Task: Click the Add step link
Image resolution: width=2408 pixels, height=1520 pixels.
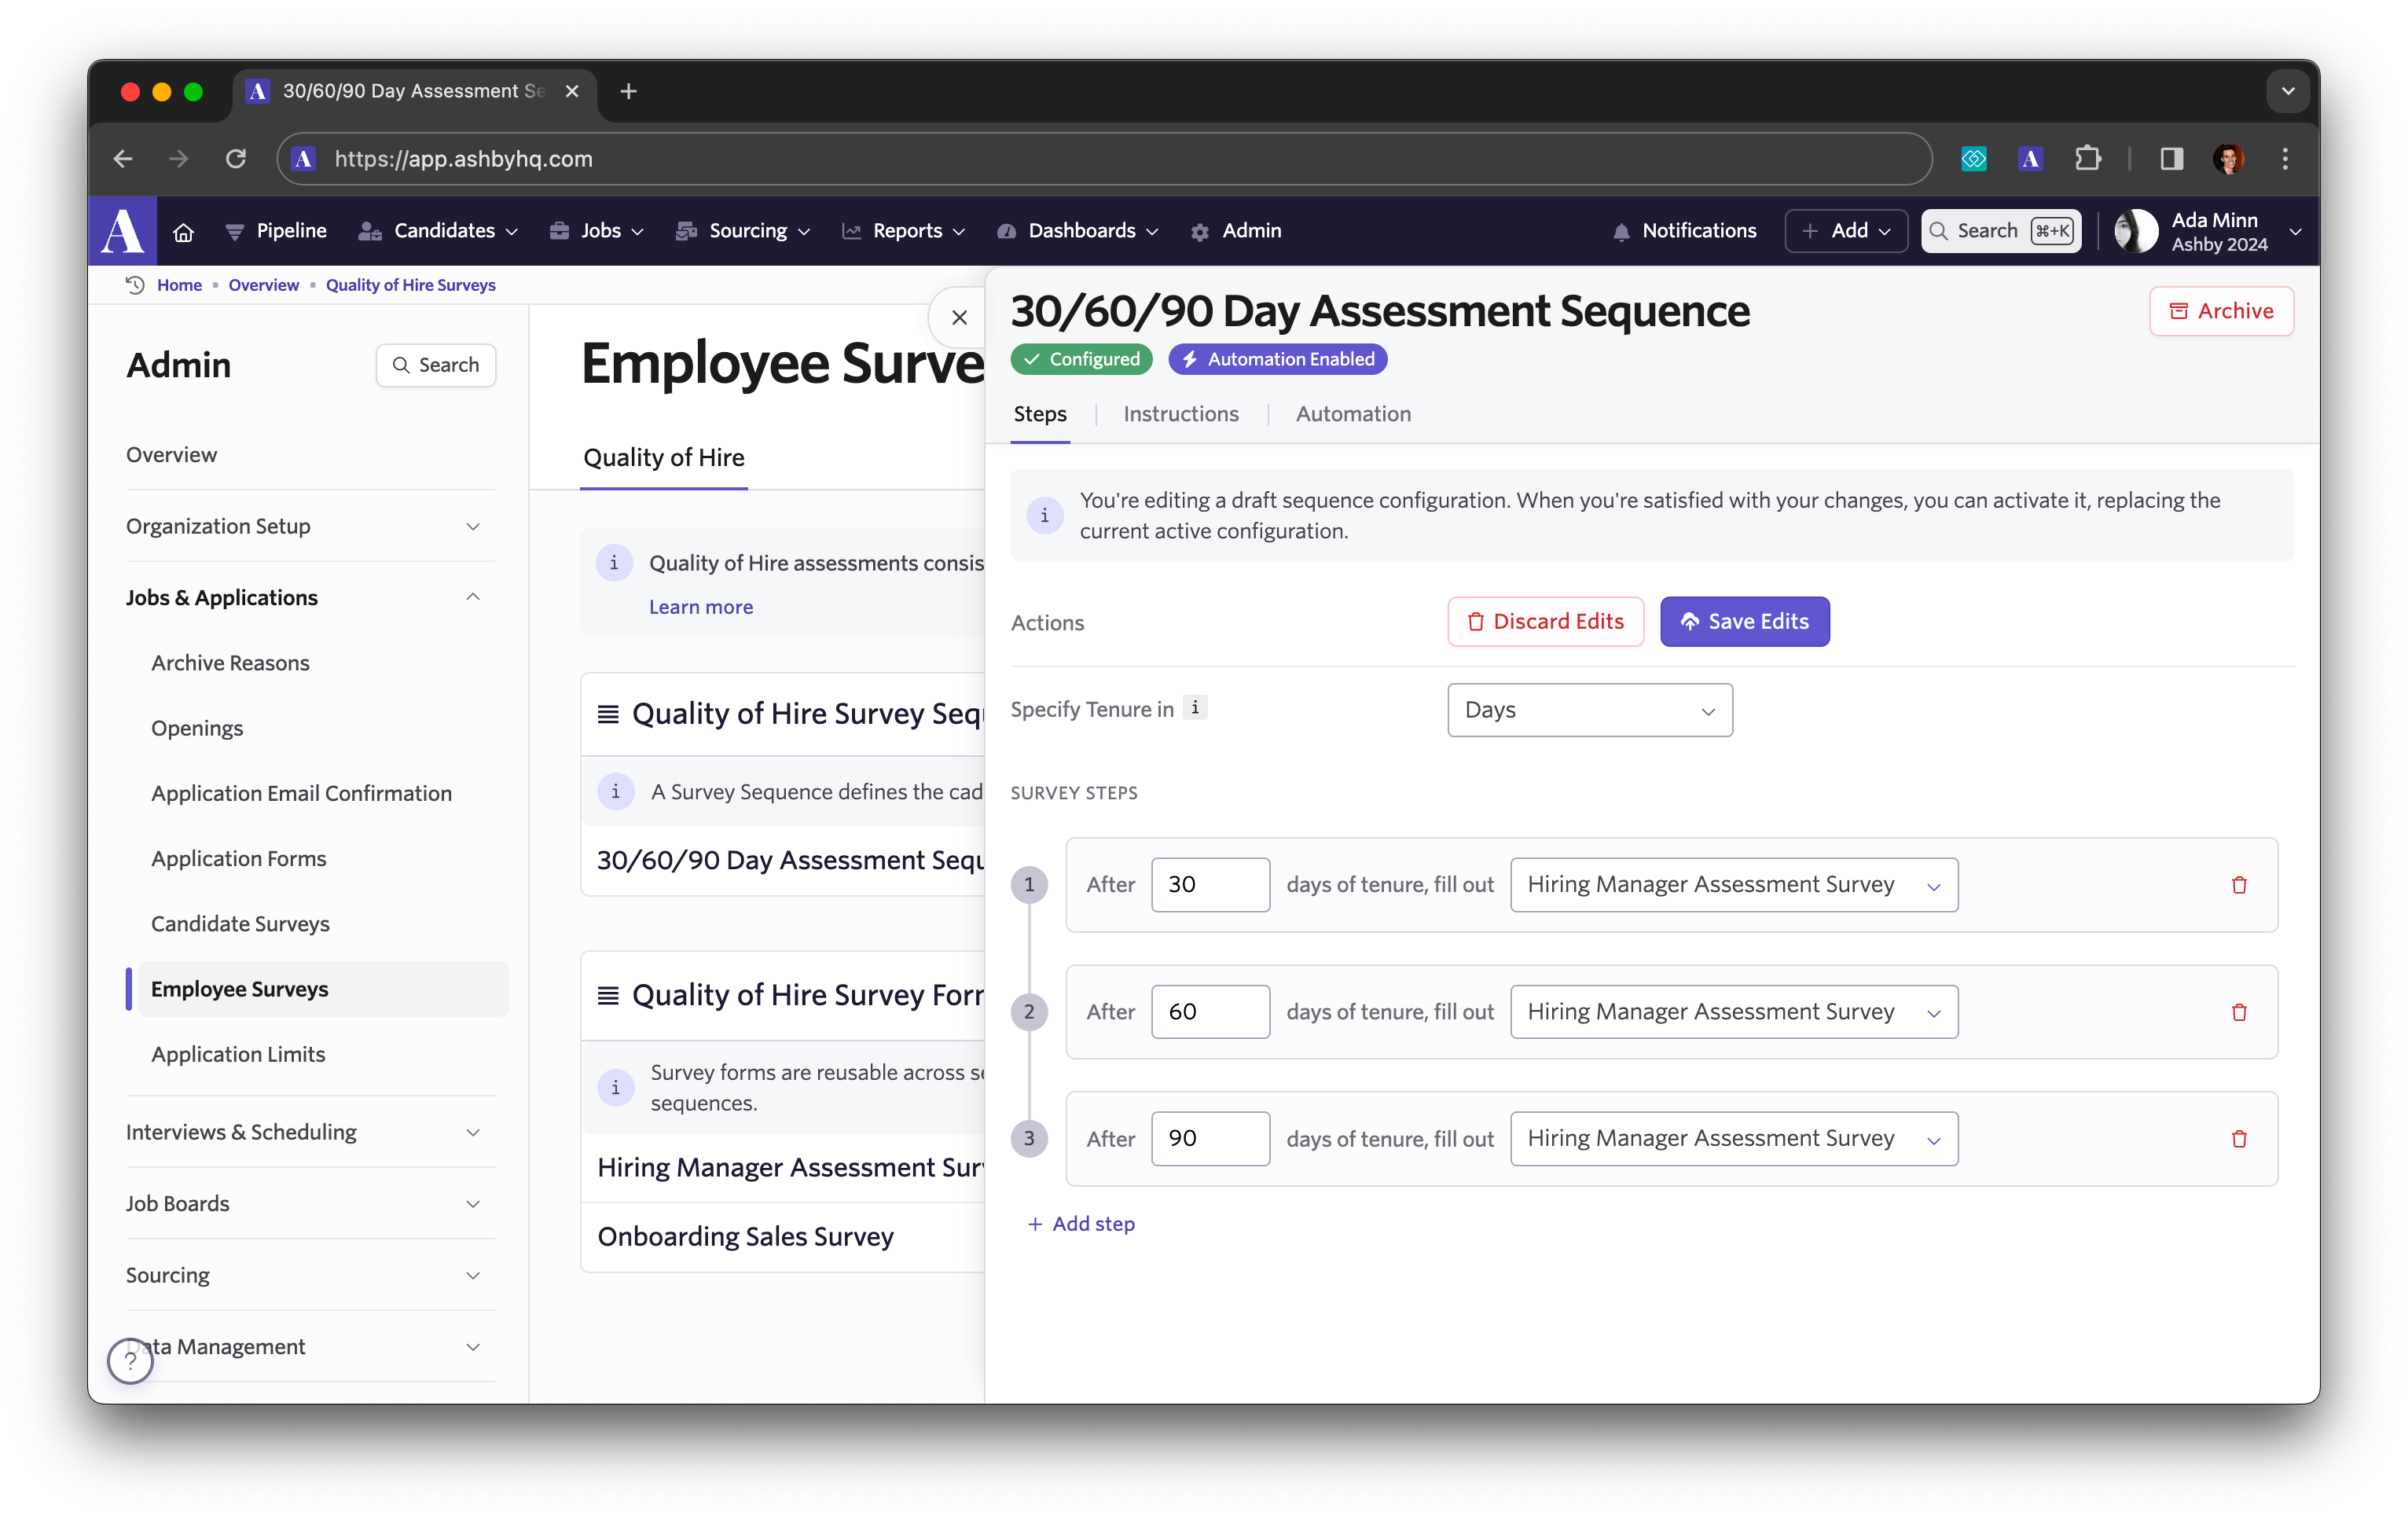Action: coord(1082,1224)
